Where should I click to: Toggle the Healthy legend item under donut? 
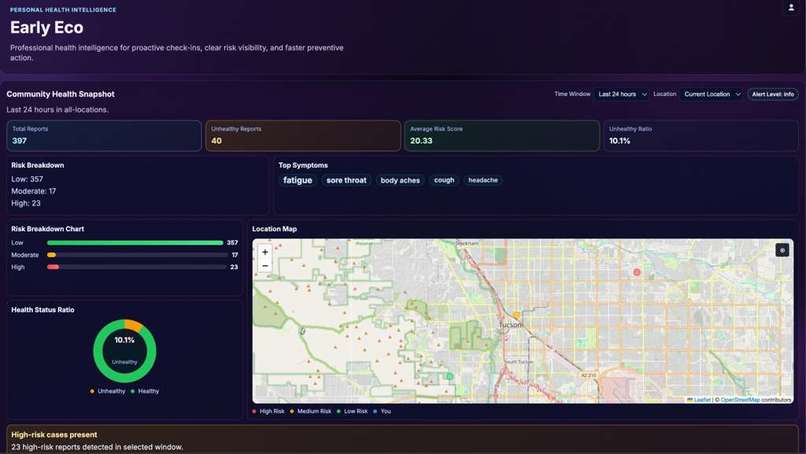[145, 391]
